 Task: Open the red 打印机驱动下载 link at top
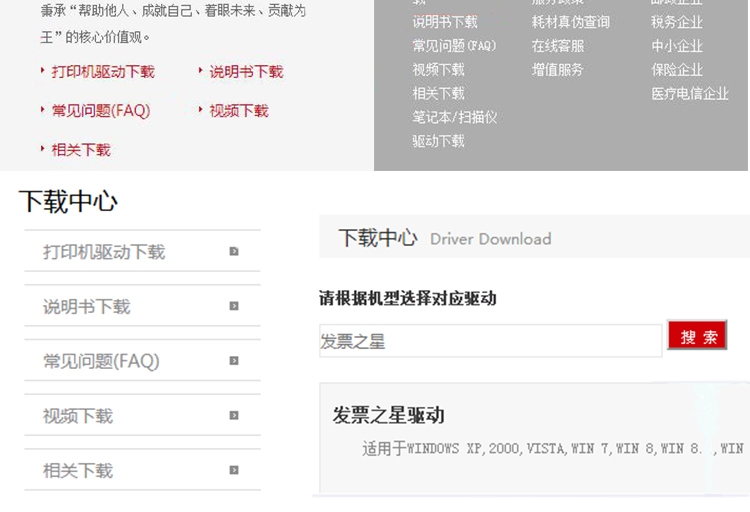pyautogui.click(x=103, y=72)
